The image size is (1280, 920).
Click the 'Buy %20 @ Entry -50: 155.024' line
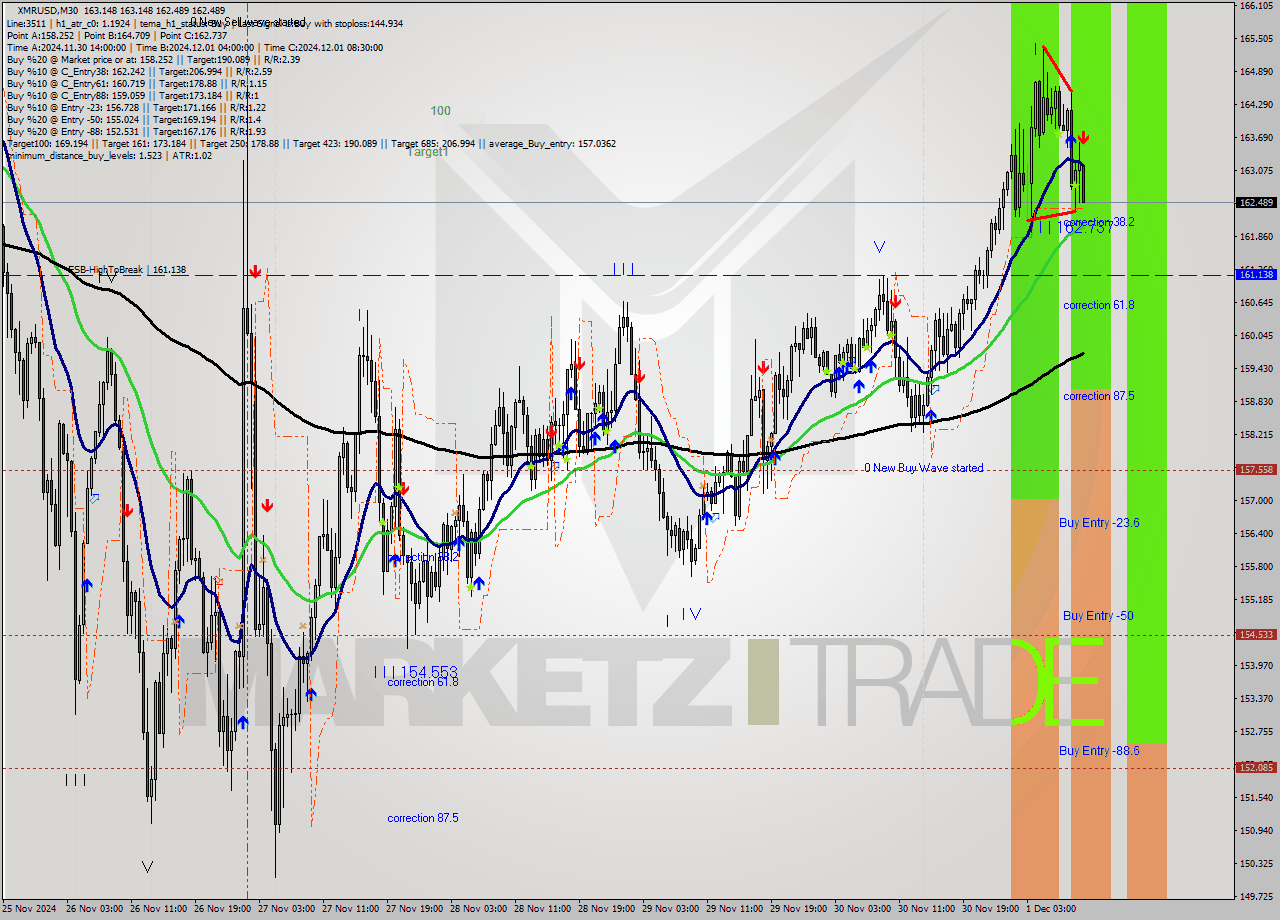coord(134,119)
